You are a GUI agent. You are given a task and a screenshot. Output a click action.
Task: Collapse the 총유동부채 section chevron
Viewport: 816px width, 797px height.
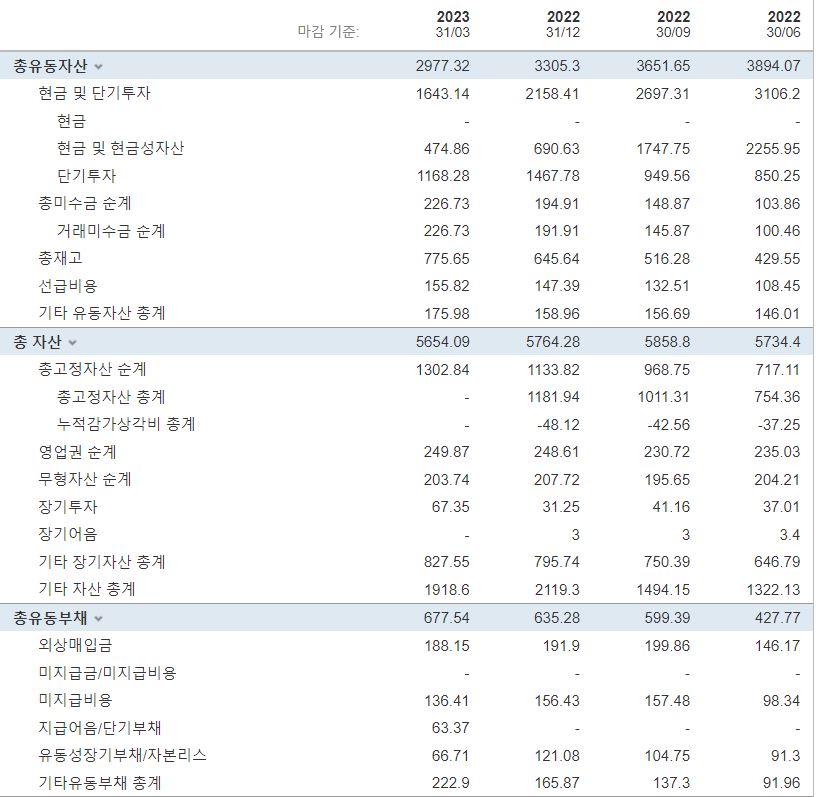pyautogui.click(x=98, y=618)
